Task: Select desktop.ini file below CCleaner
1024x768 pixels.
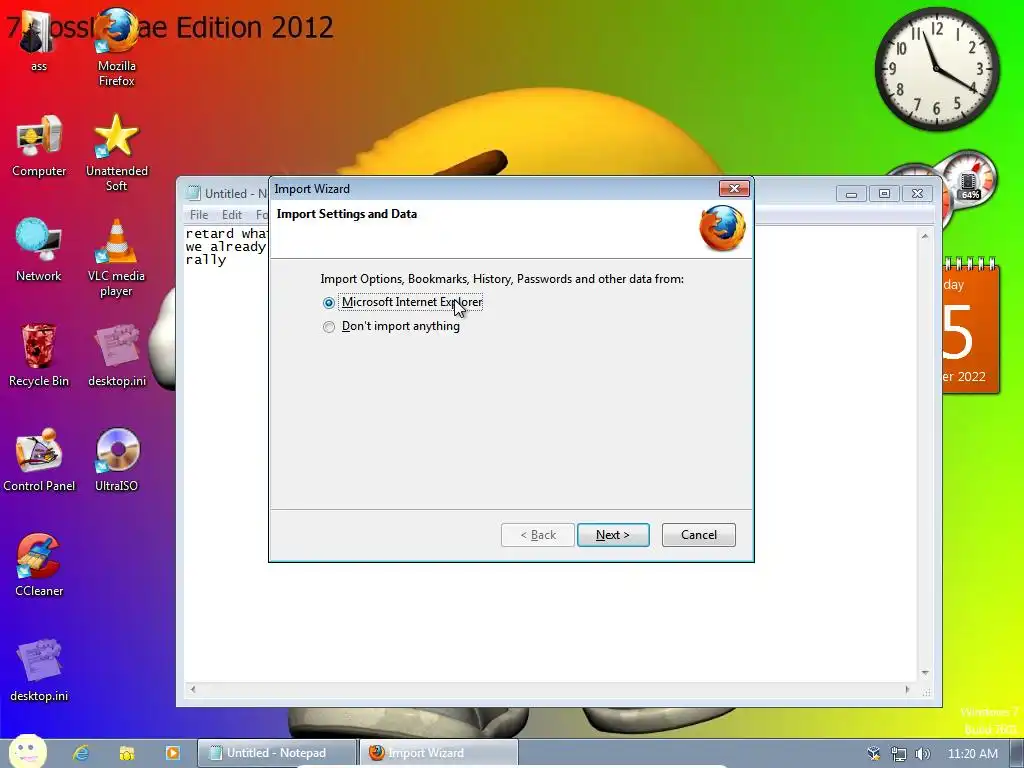Action: 39,669
